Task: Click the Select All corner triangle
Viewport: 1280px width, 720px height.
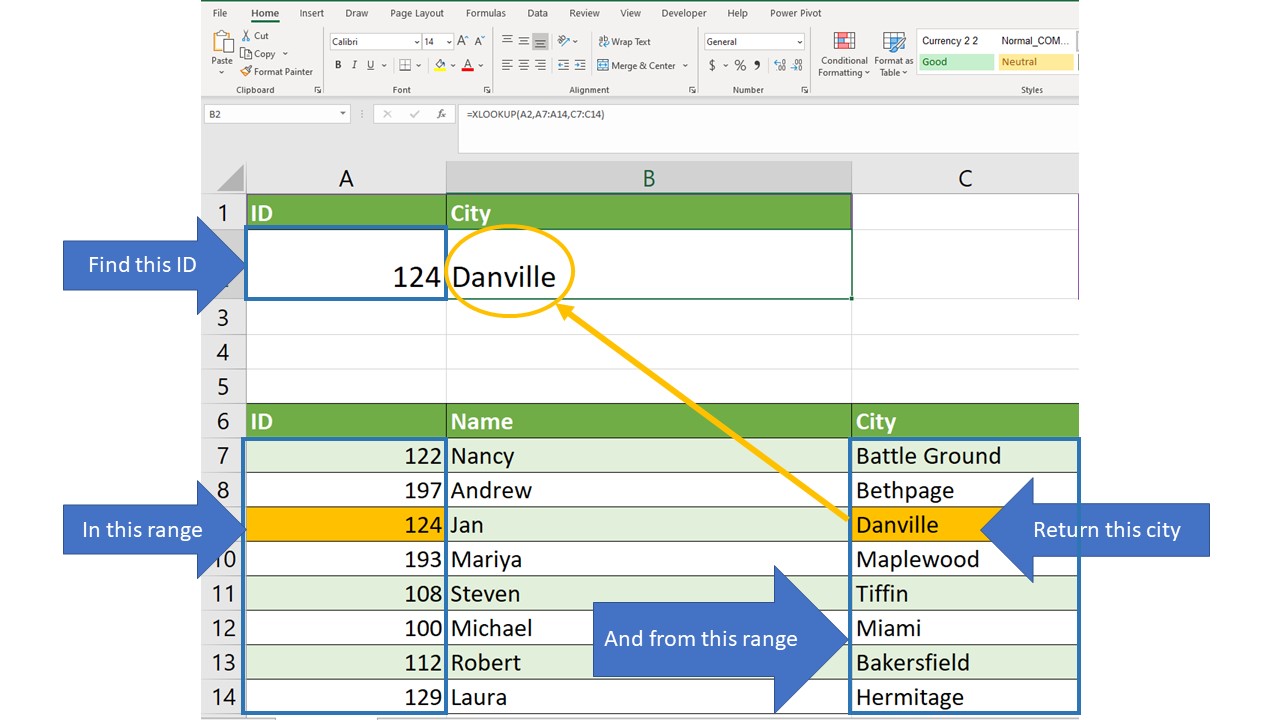Action: [x=231, y=179]
